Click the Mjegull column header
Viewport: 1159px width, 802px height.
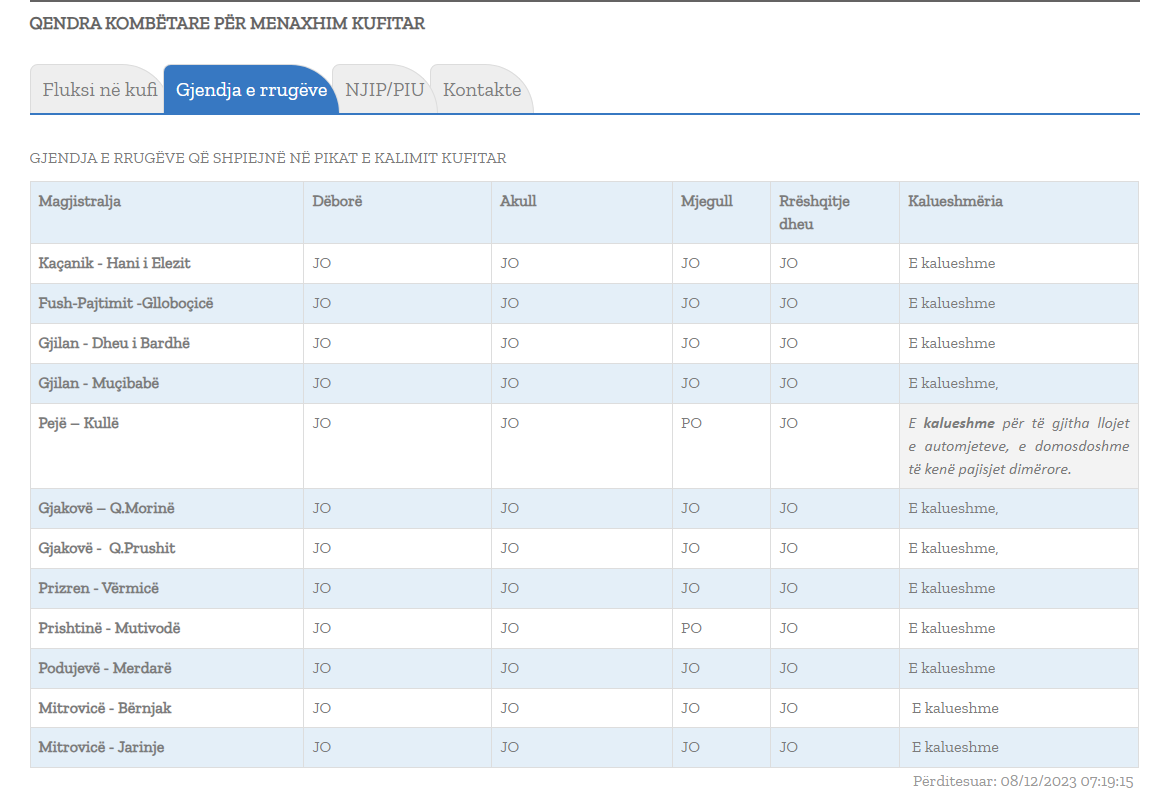point(706,202)
